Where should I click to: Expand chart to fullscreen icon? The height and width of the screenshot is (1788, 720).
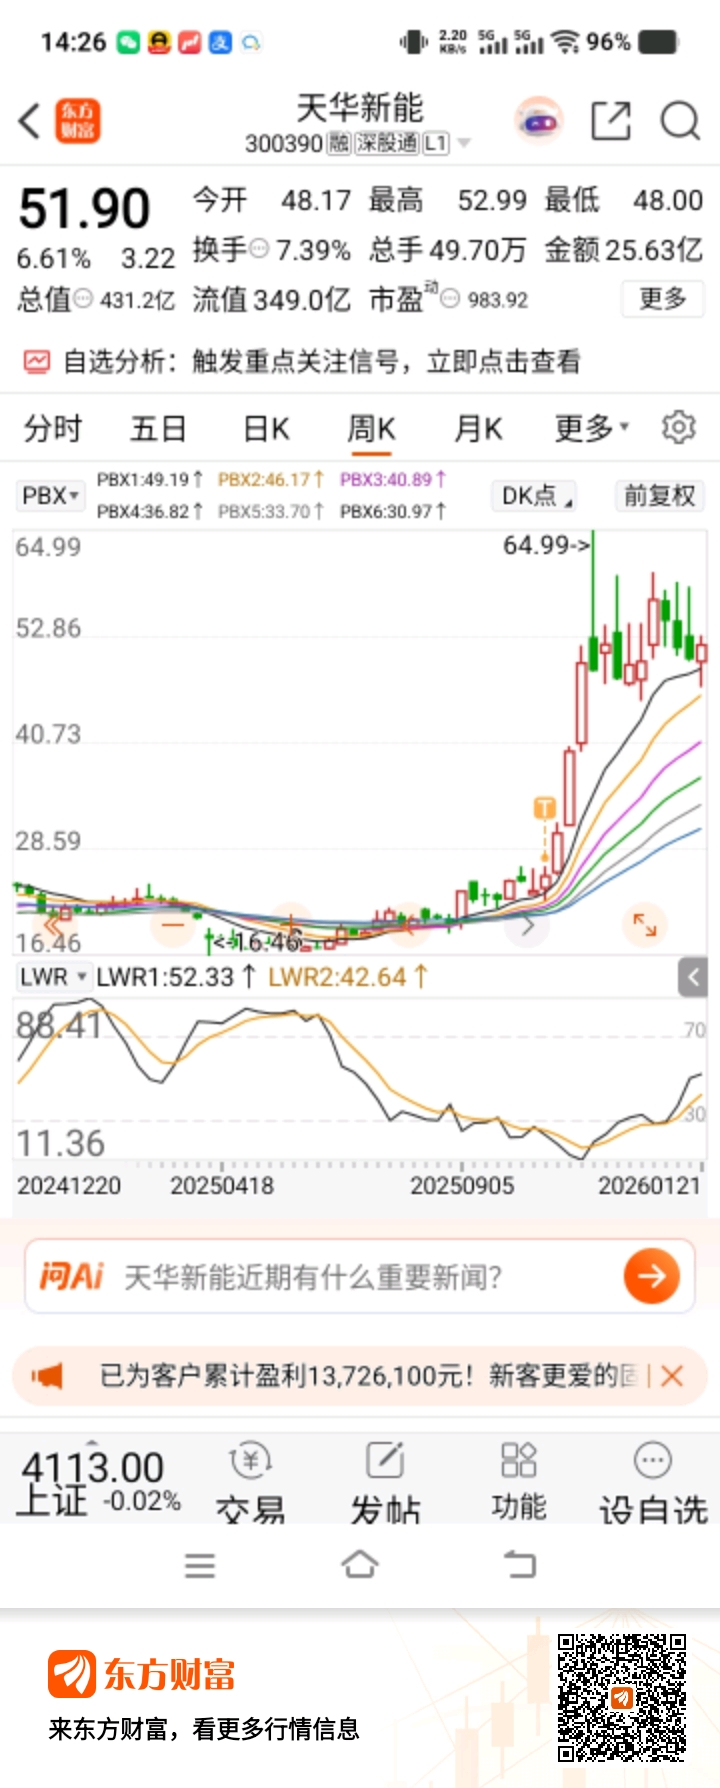click(x=645, y=925)
